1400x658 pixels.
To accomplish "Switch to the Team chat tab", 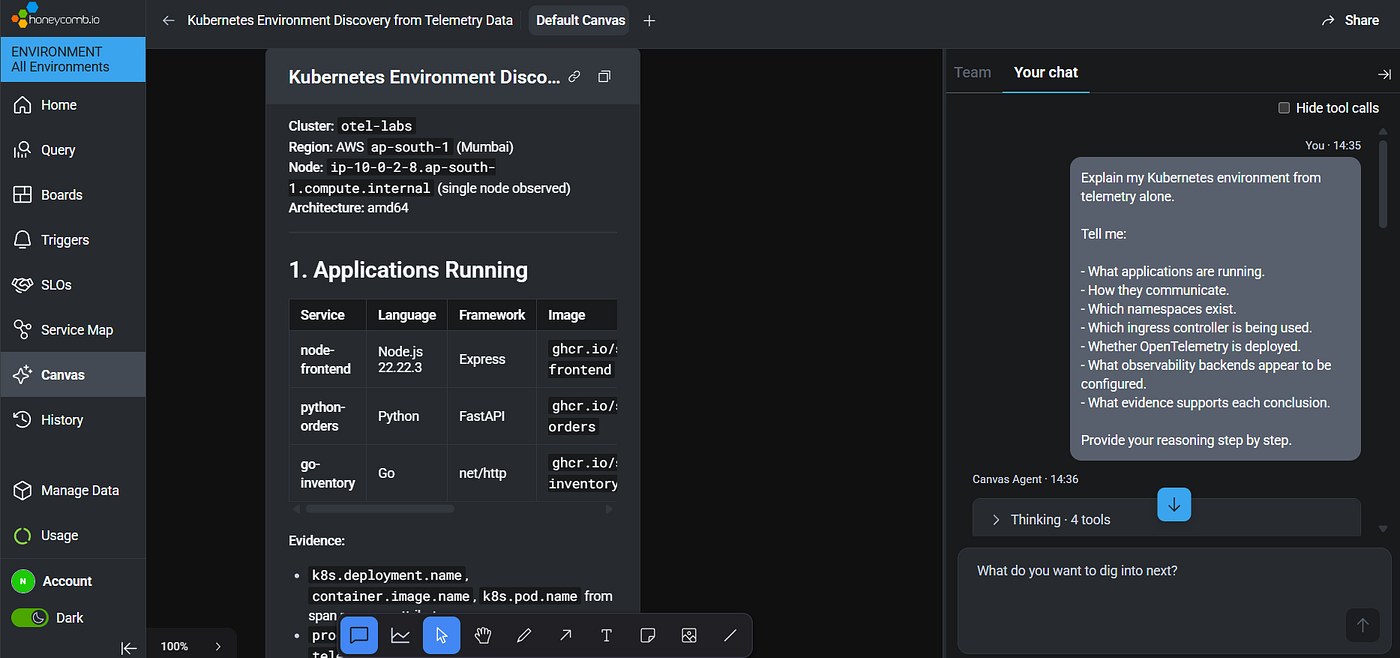I will click(x=972, y=72).
